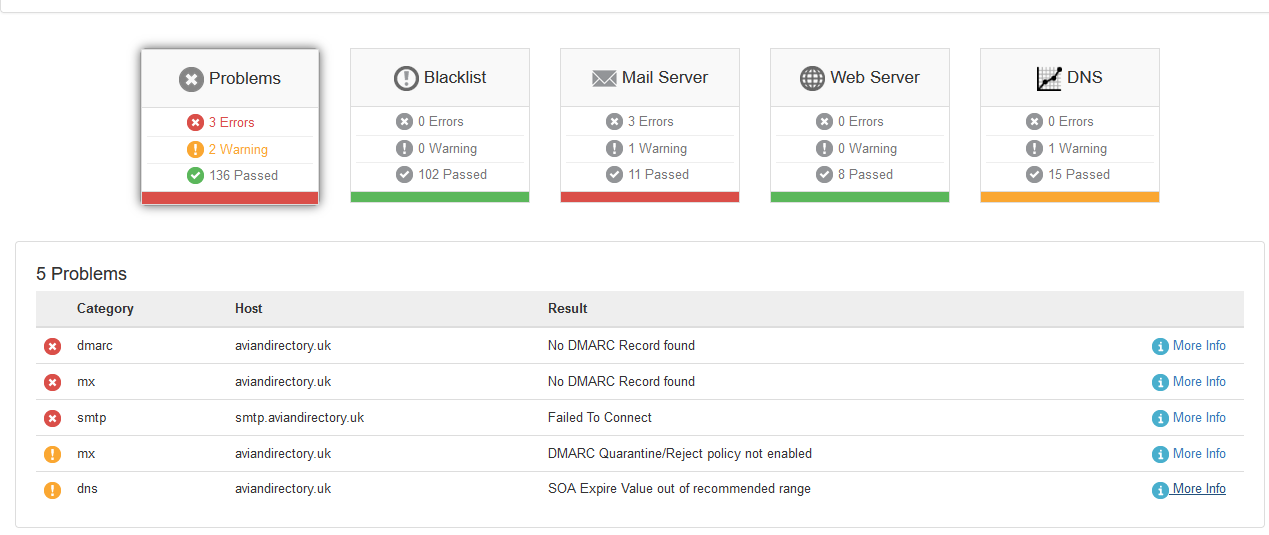Click the green status bar under Web Server
Screen dimensions: 1269x535
point(860,197)
